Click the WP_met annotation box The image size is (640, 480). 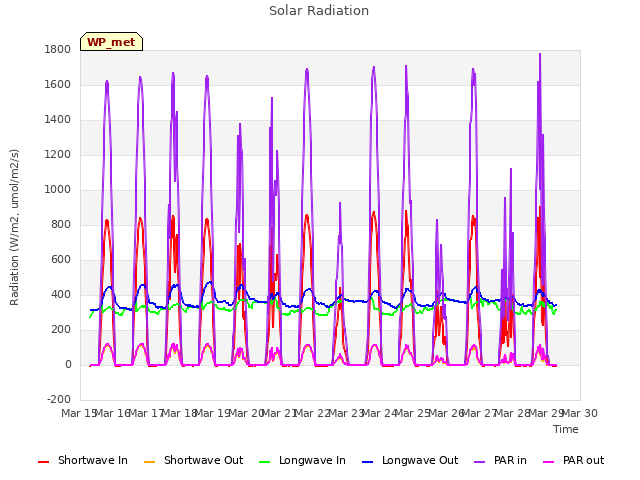click(111, 42)
